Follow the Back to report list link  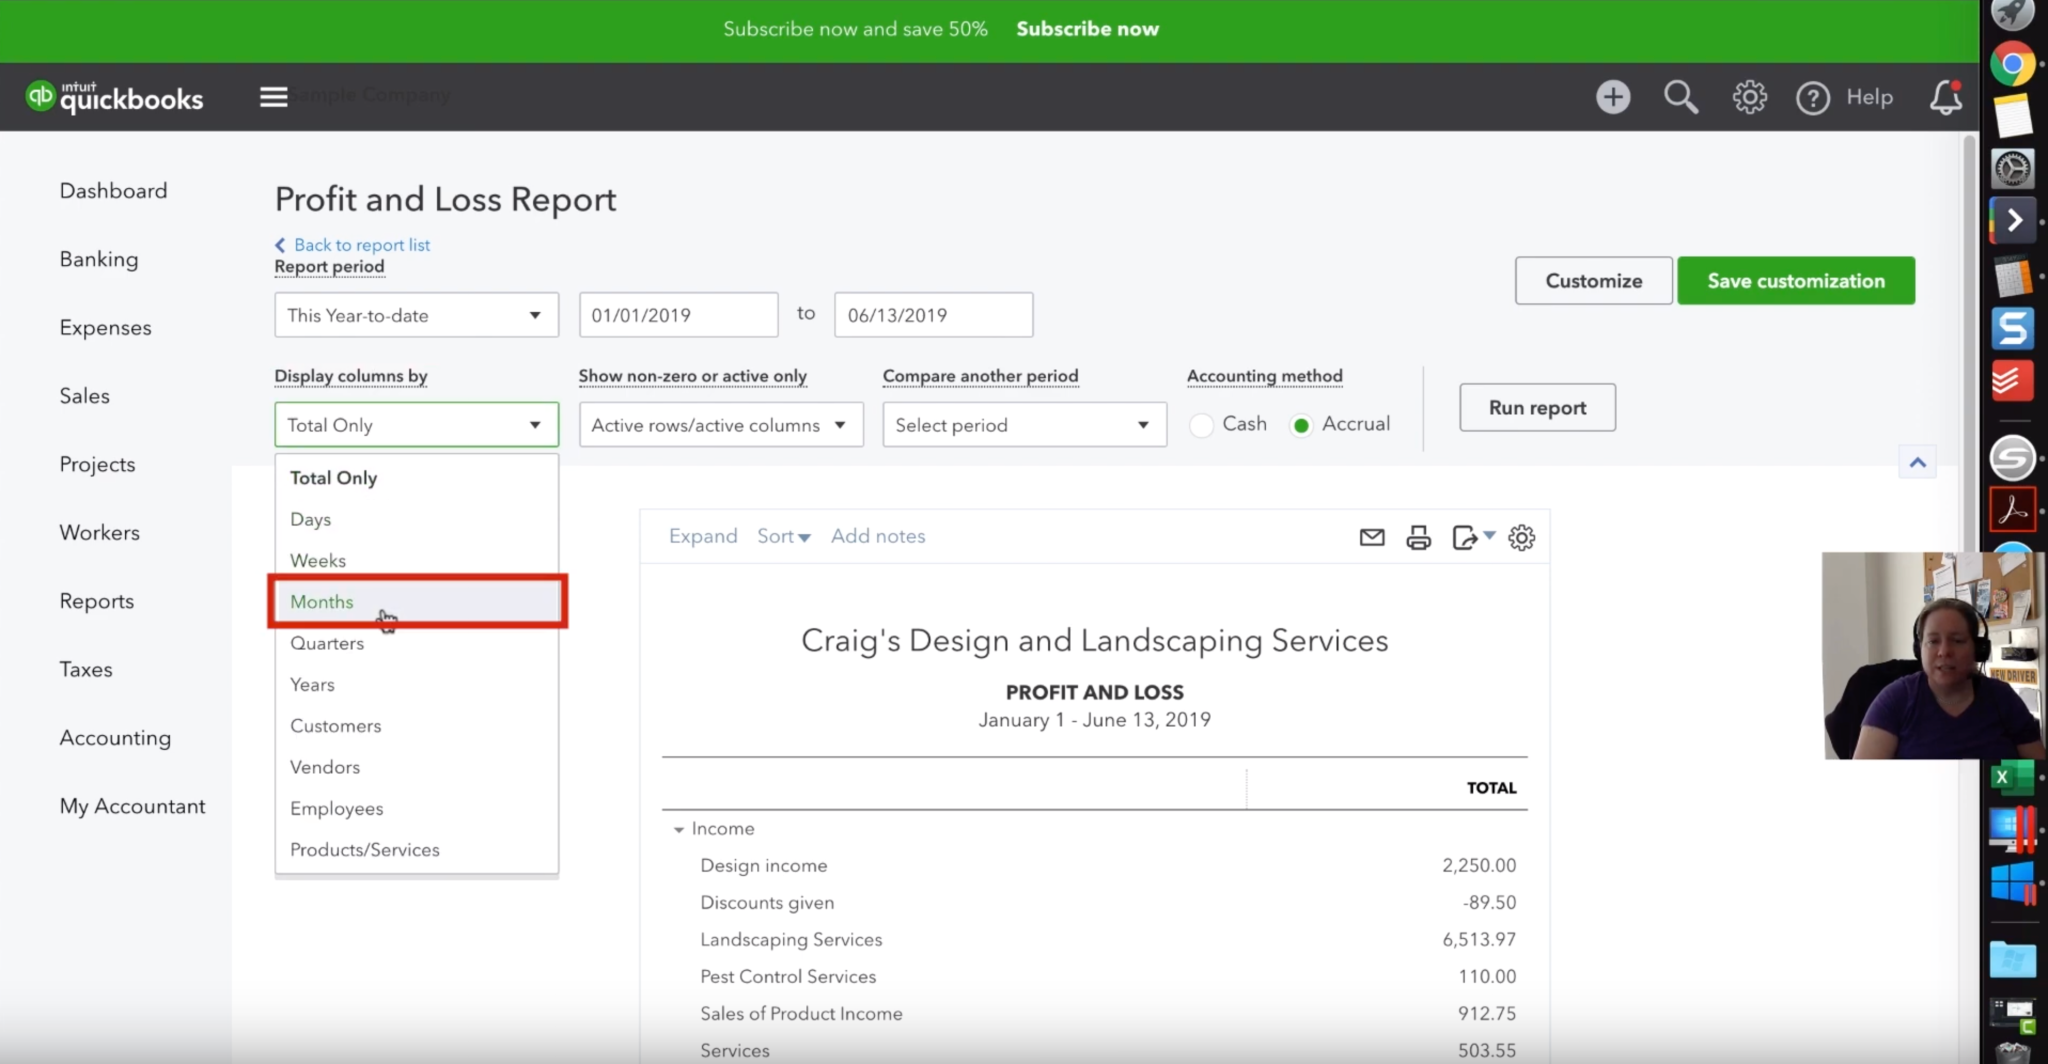[361, 245]
